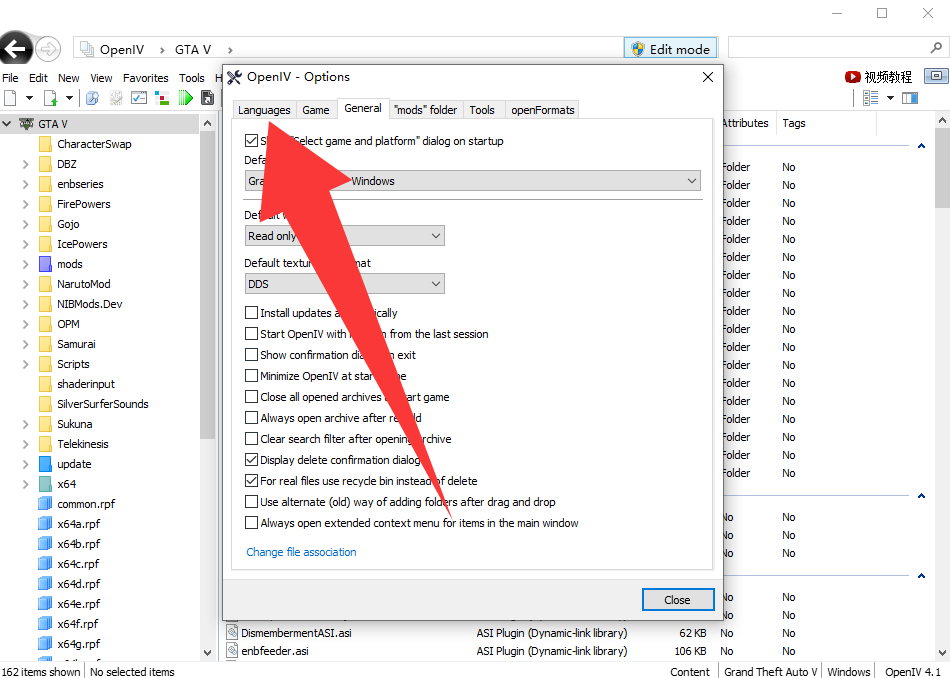Click the Close button in Options dialog
This screenshot has height=678, width=950.
point(677,600)
